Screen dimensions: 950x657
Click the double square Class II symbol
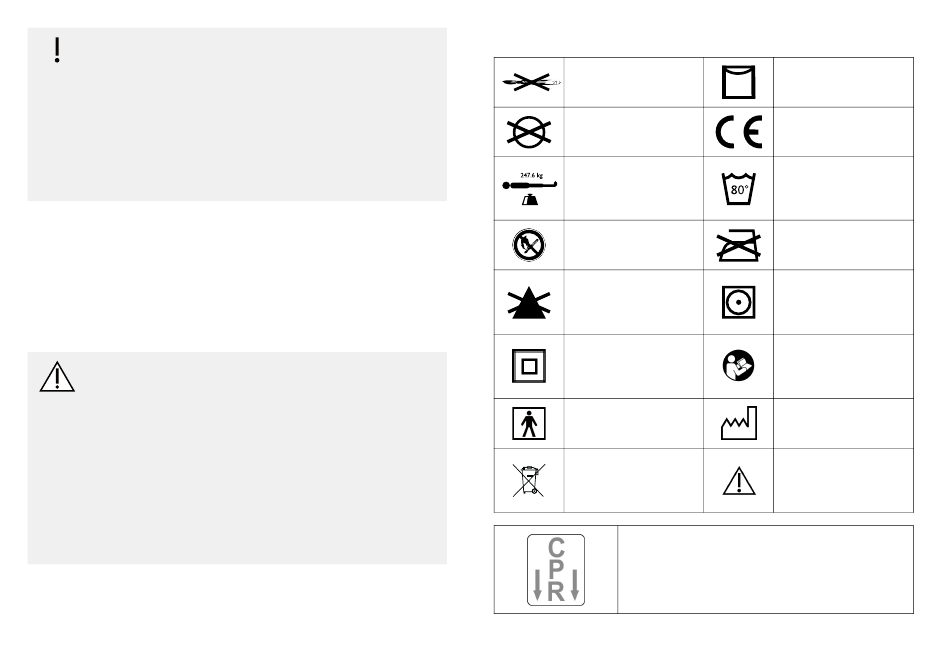[x=528, y=366]
